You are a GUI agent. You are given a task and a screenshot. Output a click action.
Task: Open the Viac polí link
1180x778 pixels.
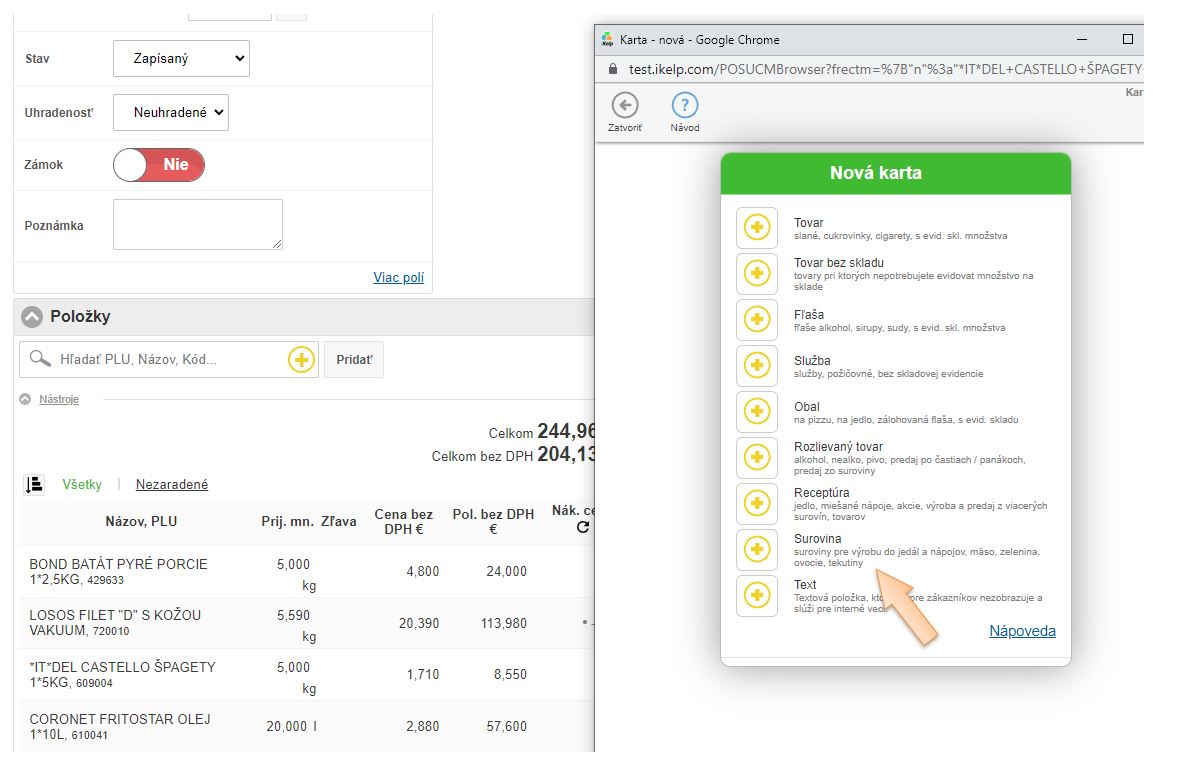398,277
